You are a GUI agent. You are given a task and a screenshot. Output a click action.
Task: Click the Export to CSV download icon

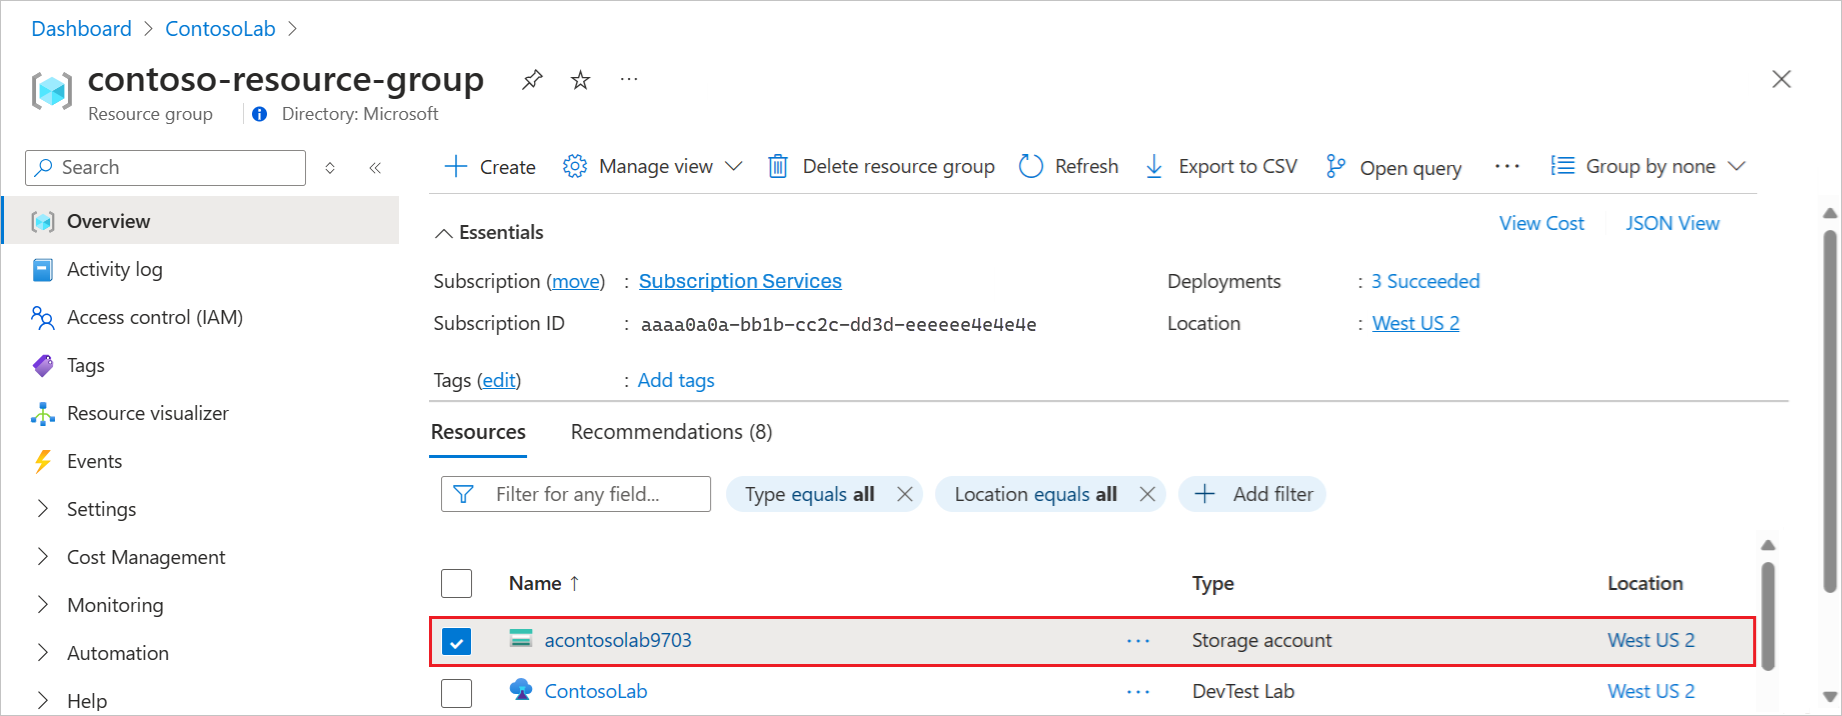click(x=1154, y=166)
